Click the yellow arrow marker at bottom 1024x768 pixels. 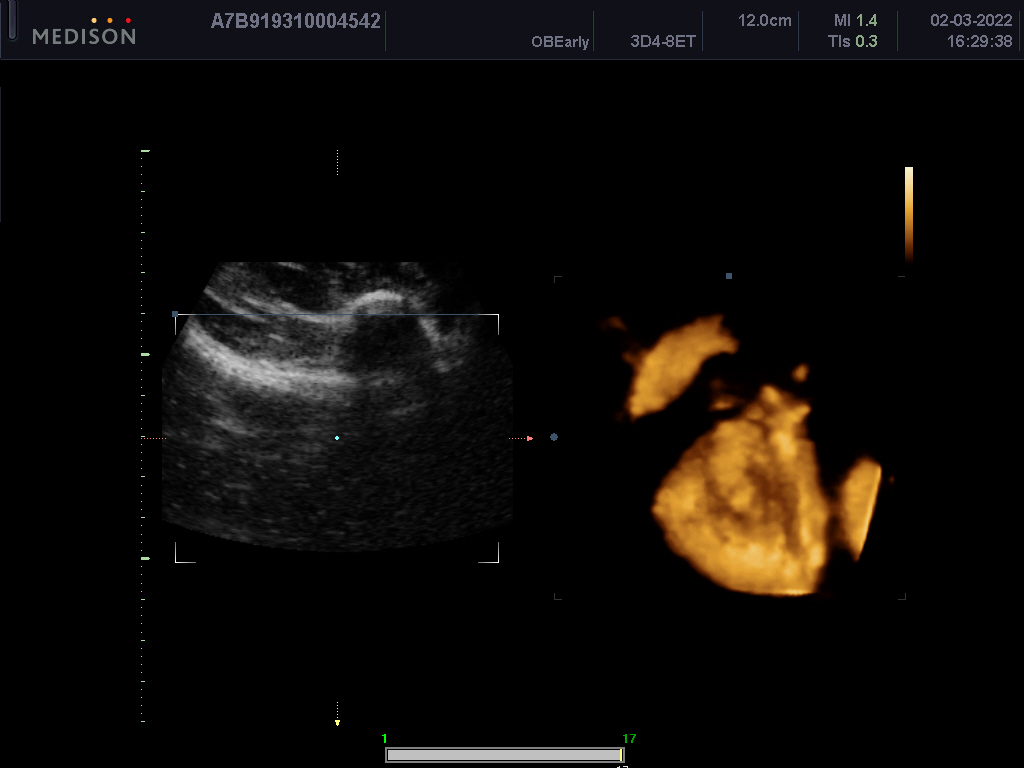click(x=337, y=721)
